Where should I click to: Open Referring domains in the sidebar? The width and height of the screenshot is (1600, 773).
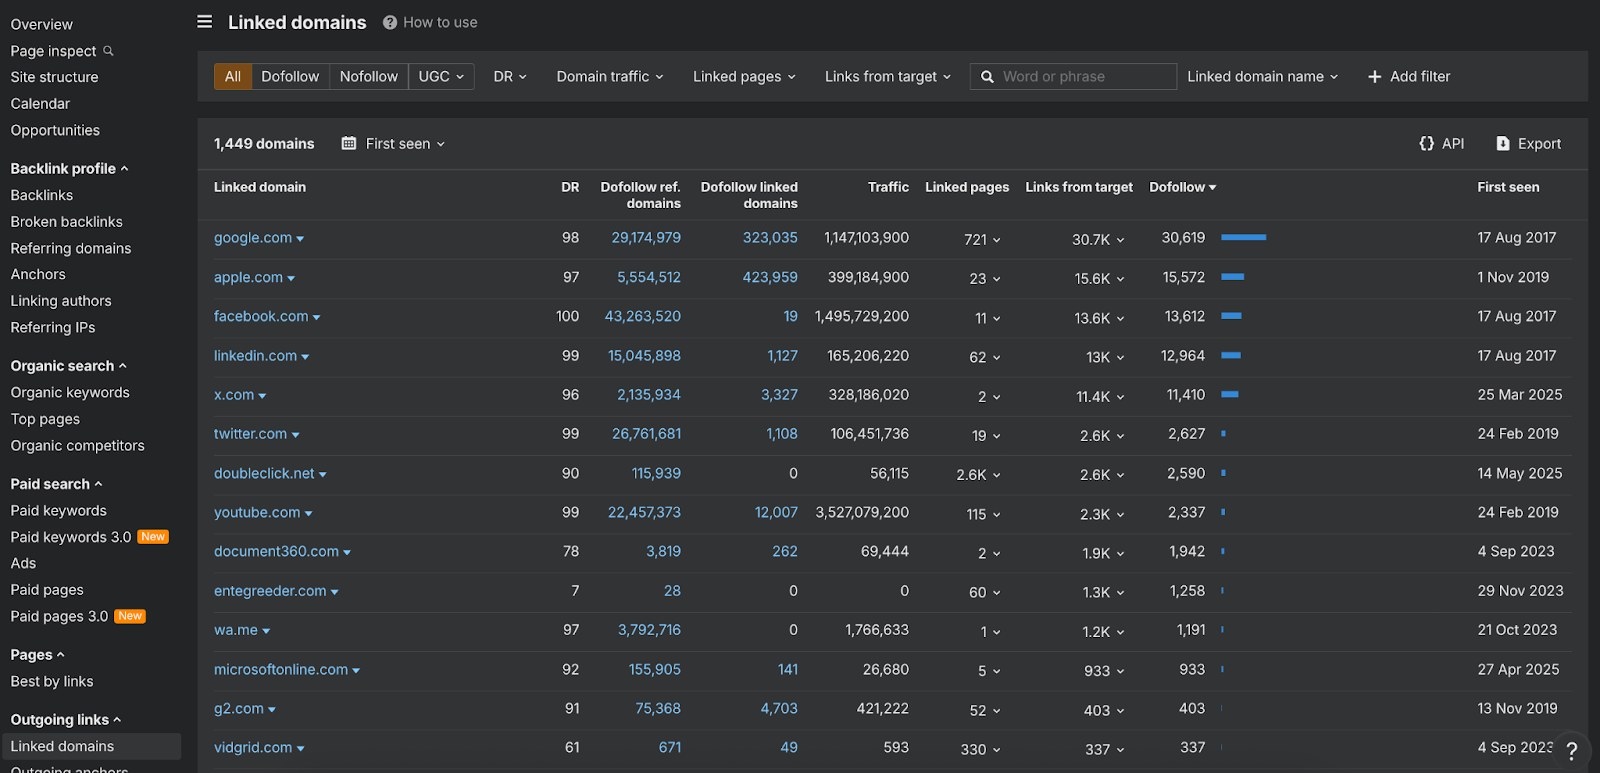[71, 248]
